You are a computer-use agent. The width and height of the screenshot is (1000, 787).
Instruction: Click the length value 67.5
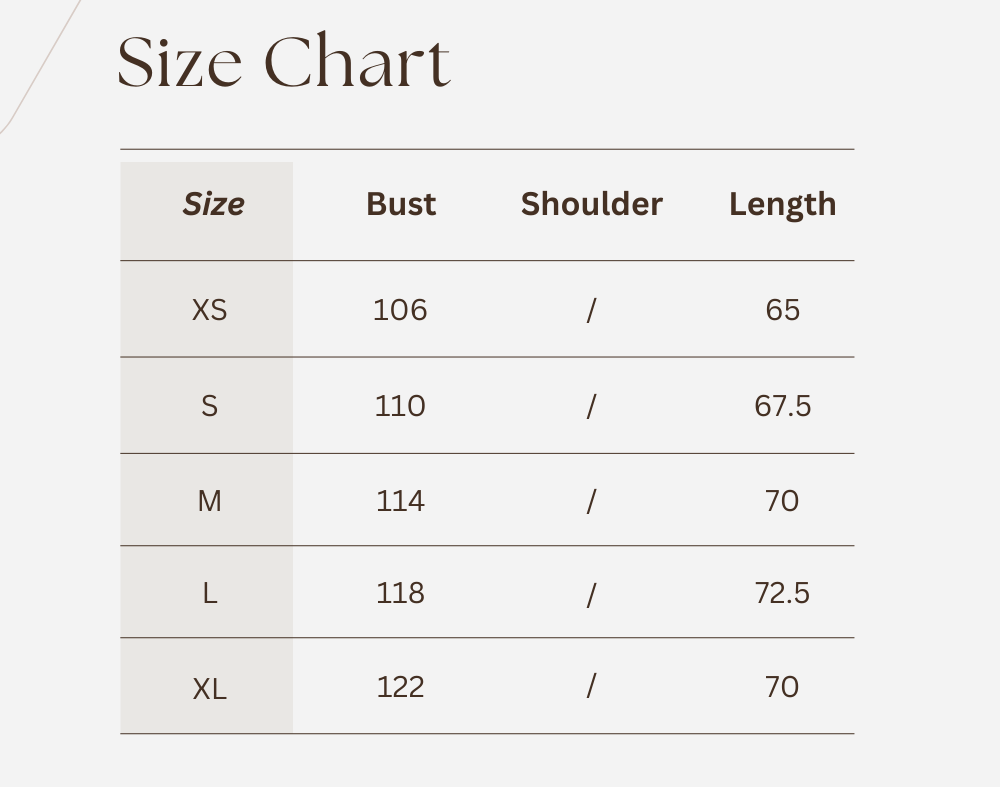tap(782, 406)
